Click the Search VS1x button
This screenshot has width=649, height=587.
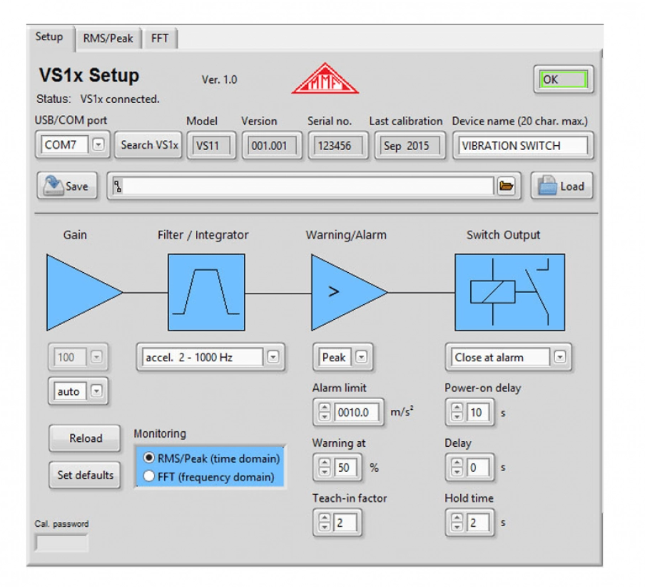point(149,145)
